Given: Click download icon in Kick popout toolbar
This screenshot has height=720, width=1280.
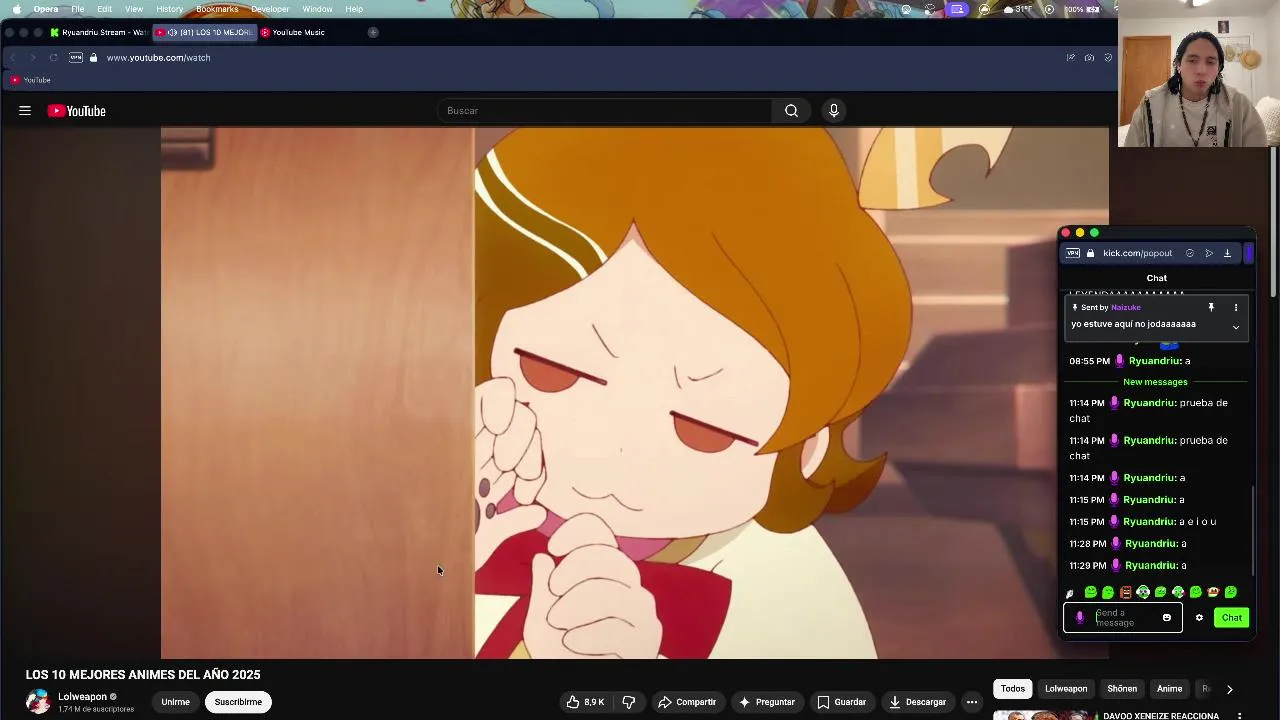Looking at the screenshot, I should 1227,253.
